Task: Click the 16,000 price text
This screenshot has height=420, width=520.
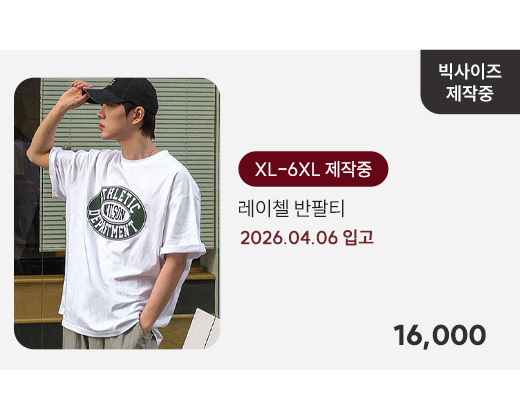Action: (440, 335)
